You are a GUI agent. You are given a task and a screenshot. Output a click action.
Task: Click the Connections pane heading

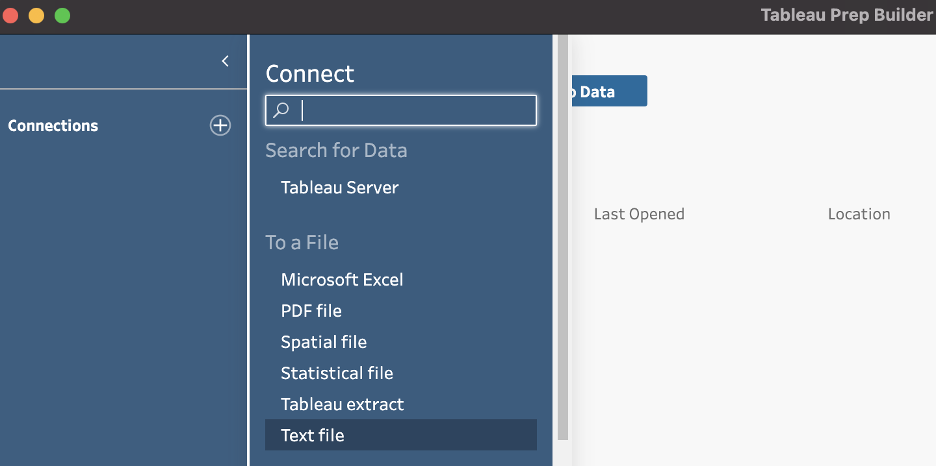[53, 126]
